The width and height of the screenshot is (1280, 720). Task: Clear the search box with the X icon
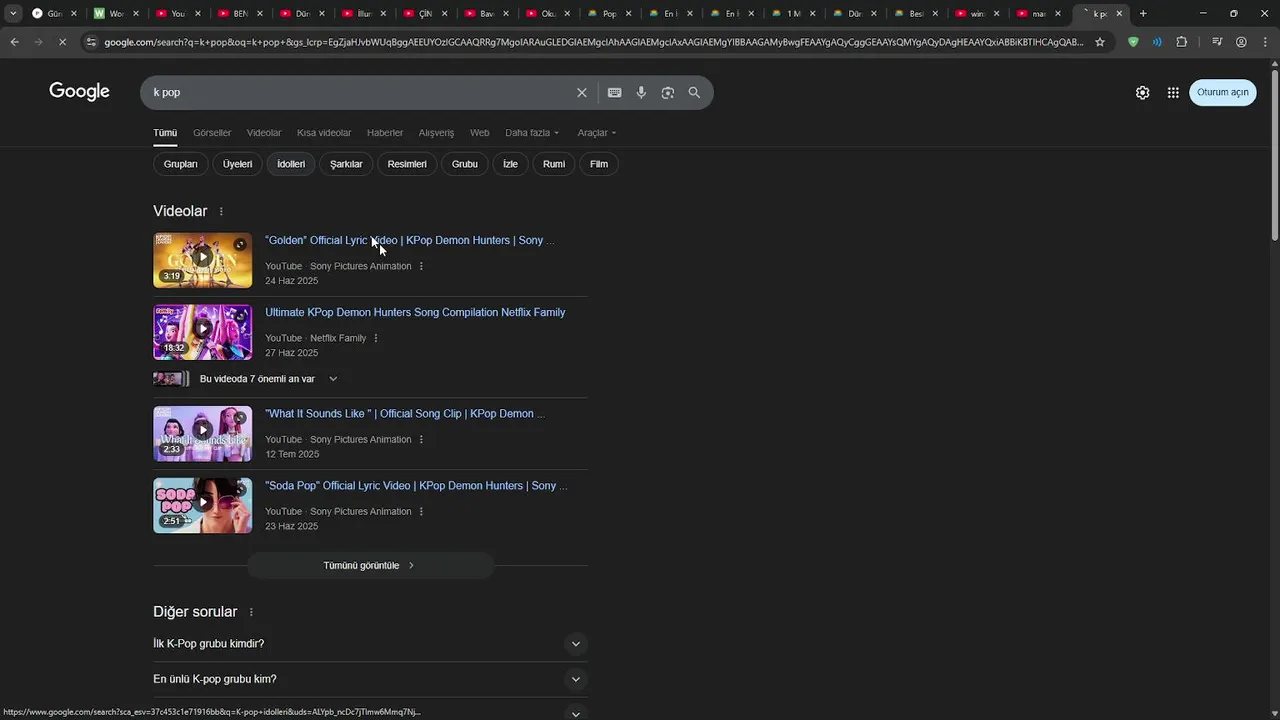tap(582, 92)
